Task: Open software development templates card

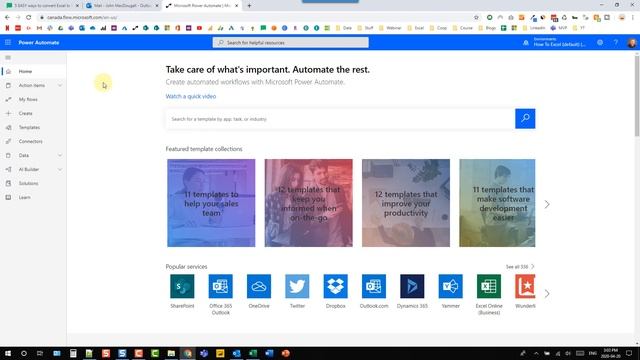Action: [497, 203]
